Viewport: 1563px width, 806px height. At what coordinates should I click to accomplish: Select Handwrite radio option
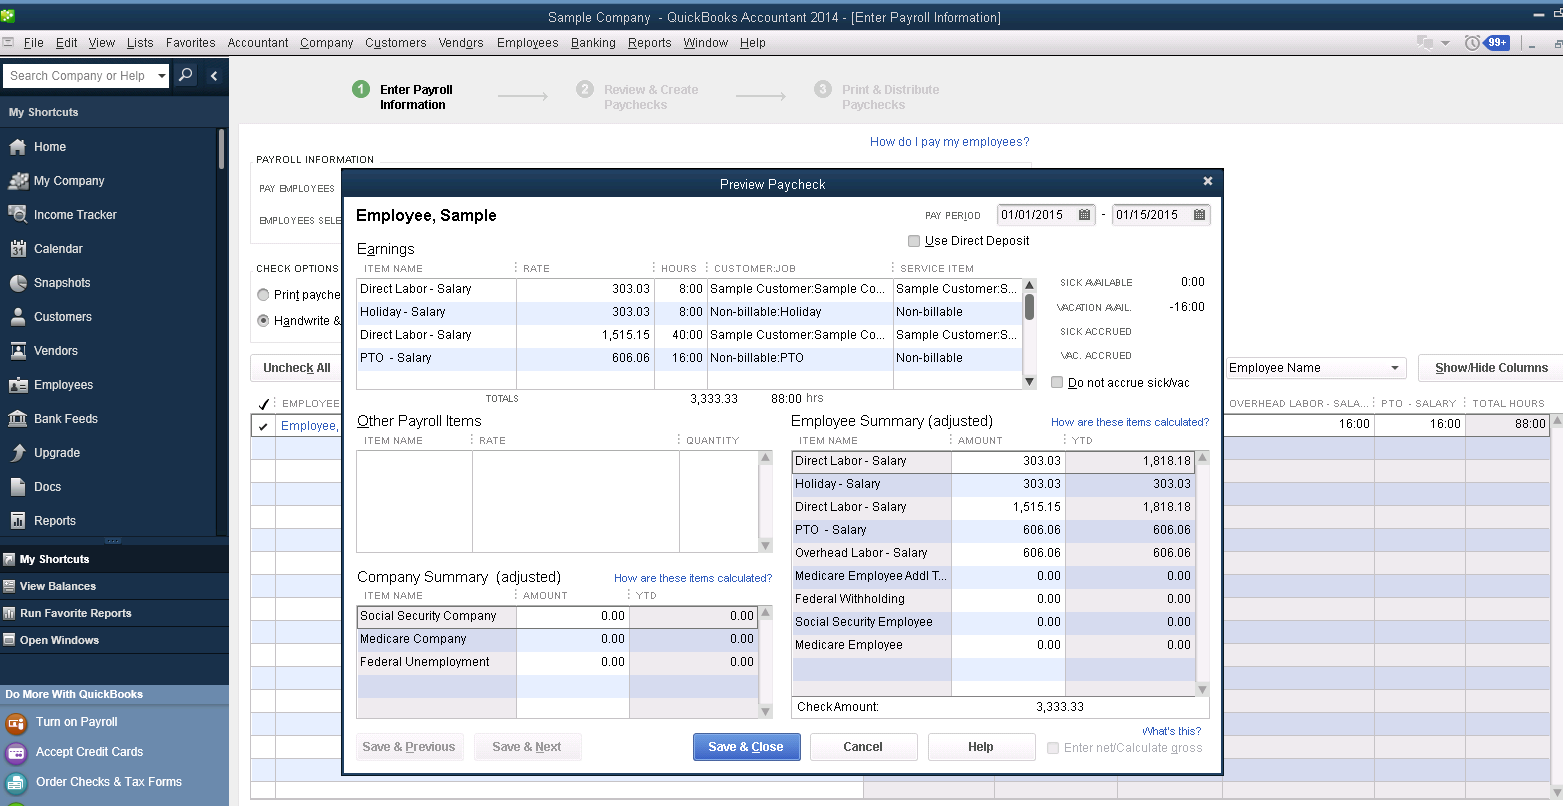(263, 321)
